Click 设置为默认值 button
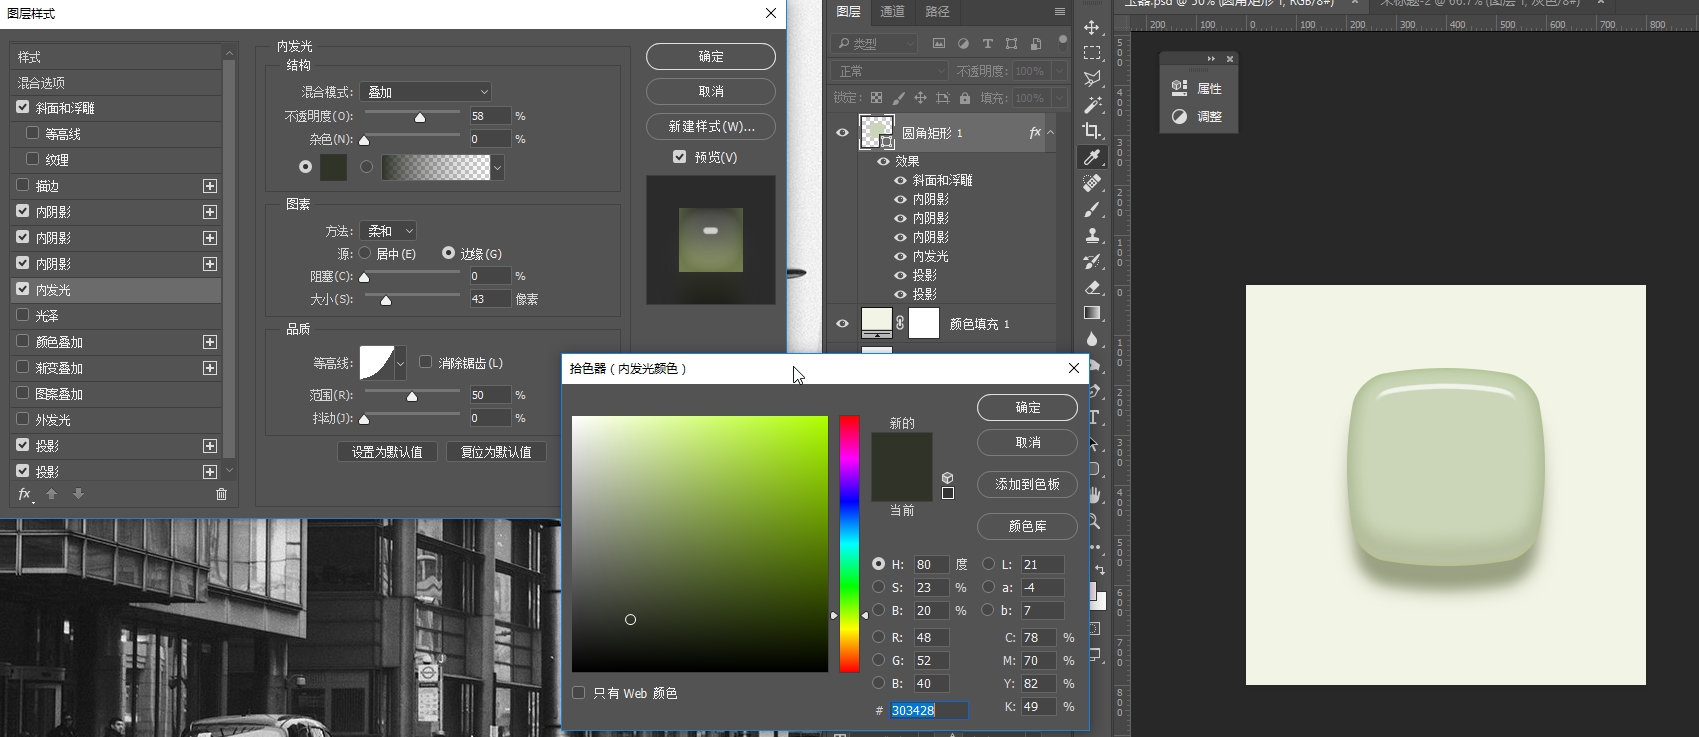1699x737 pixels. tap(387, 452)
